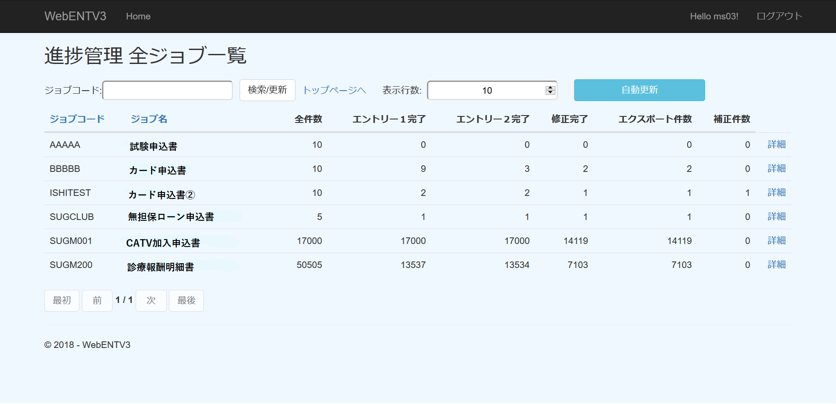Click the WebENTV3 brand logo link
Image resolution: width=836 pixels, height=404 pixels.
(75, 16)
